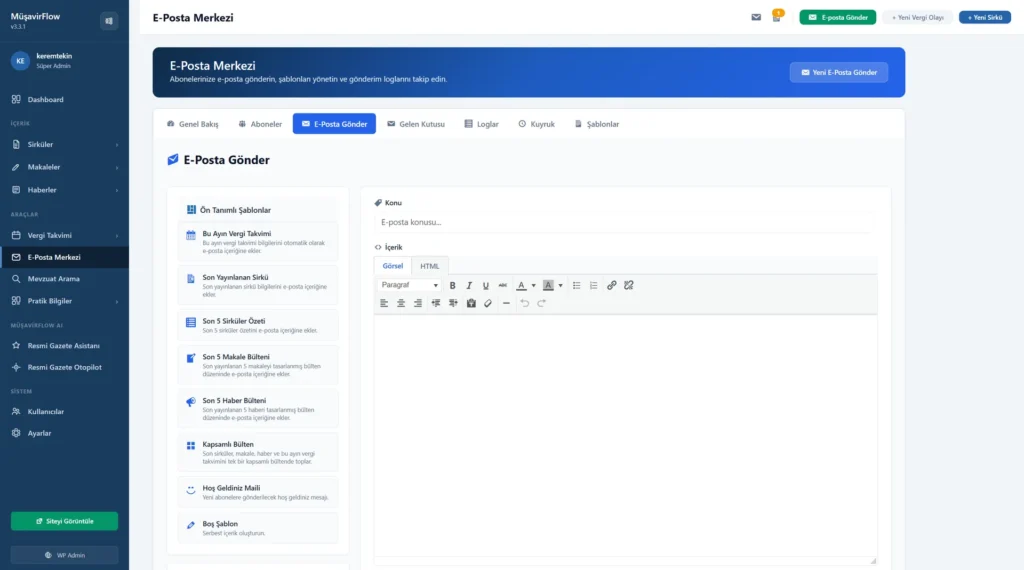Select the Bu Ayın Vergi Takvimi template
Screen dimensions: 1024x570
click(258, 242)
